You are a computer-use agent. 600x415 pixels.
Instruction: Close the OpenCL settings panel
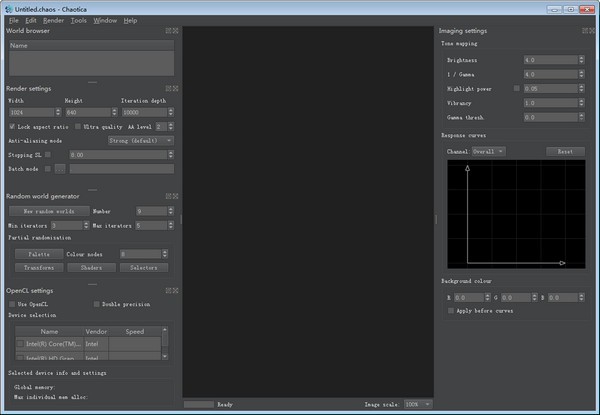click(x=173, y=290)
